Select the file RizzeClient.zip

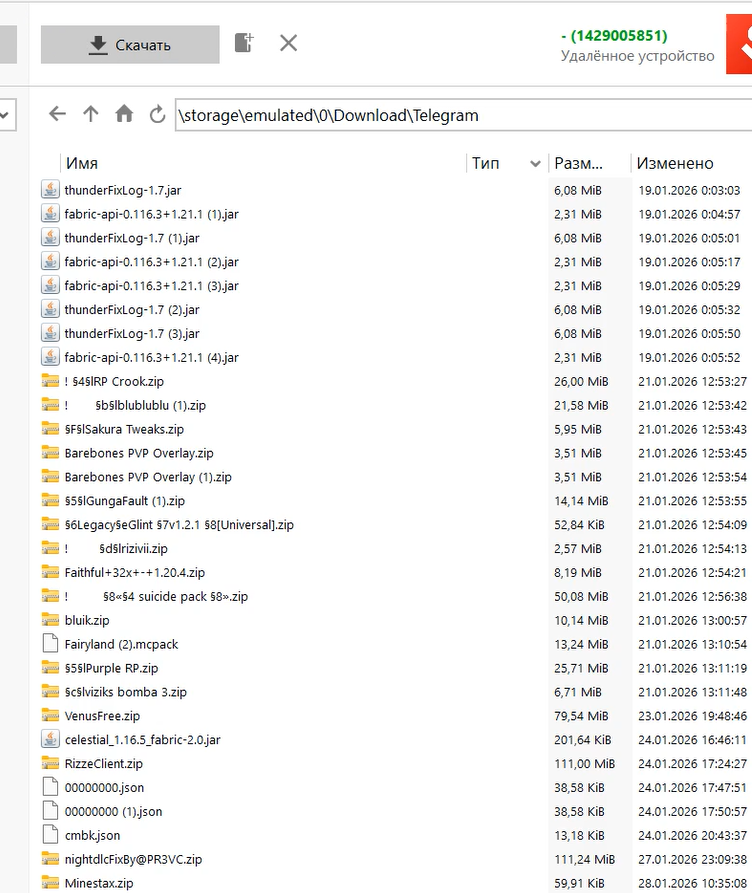pyautogui.click(x=104, y=764)
